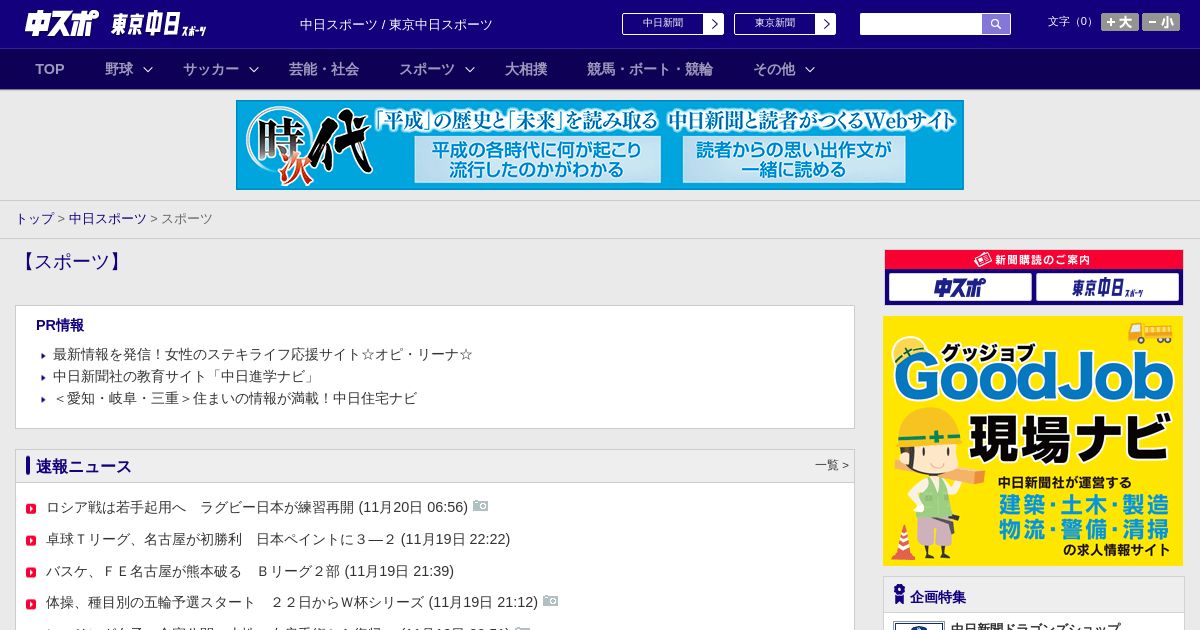Select the 速報ニュース section heading
Viewport: 1200px width, 630px height.
(84, 466)
